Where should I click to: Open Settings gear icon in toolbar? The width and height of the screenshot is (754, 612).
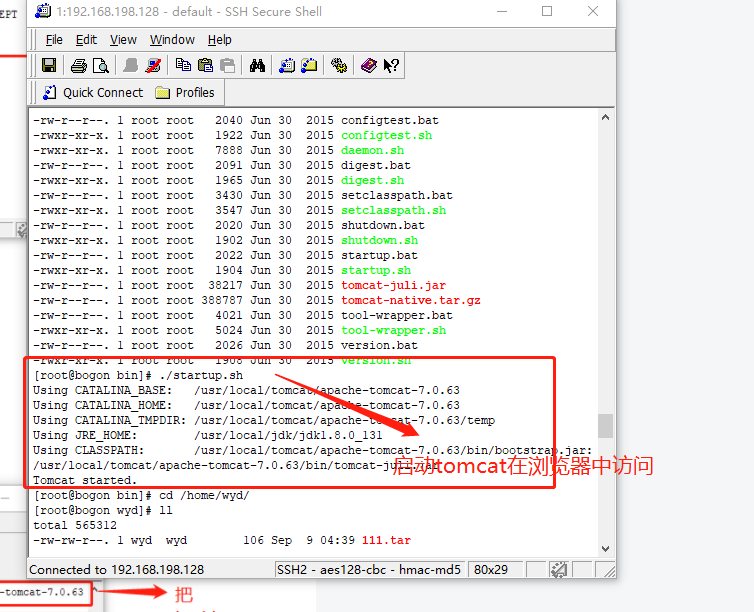[x=339, y=65]
